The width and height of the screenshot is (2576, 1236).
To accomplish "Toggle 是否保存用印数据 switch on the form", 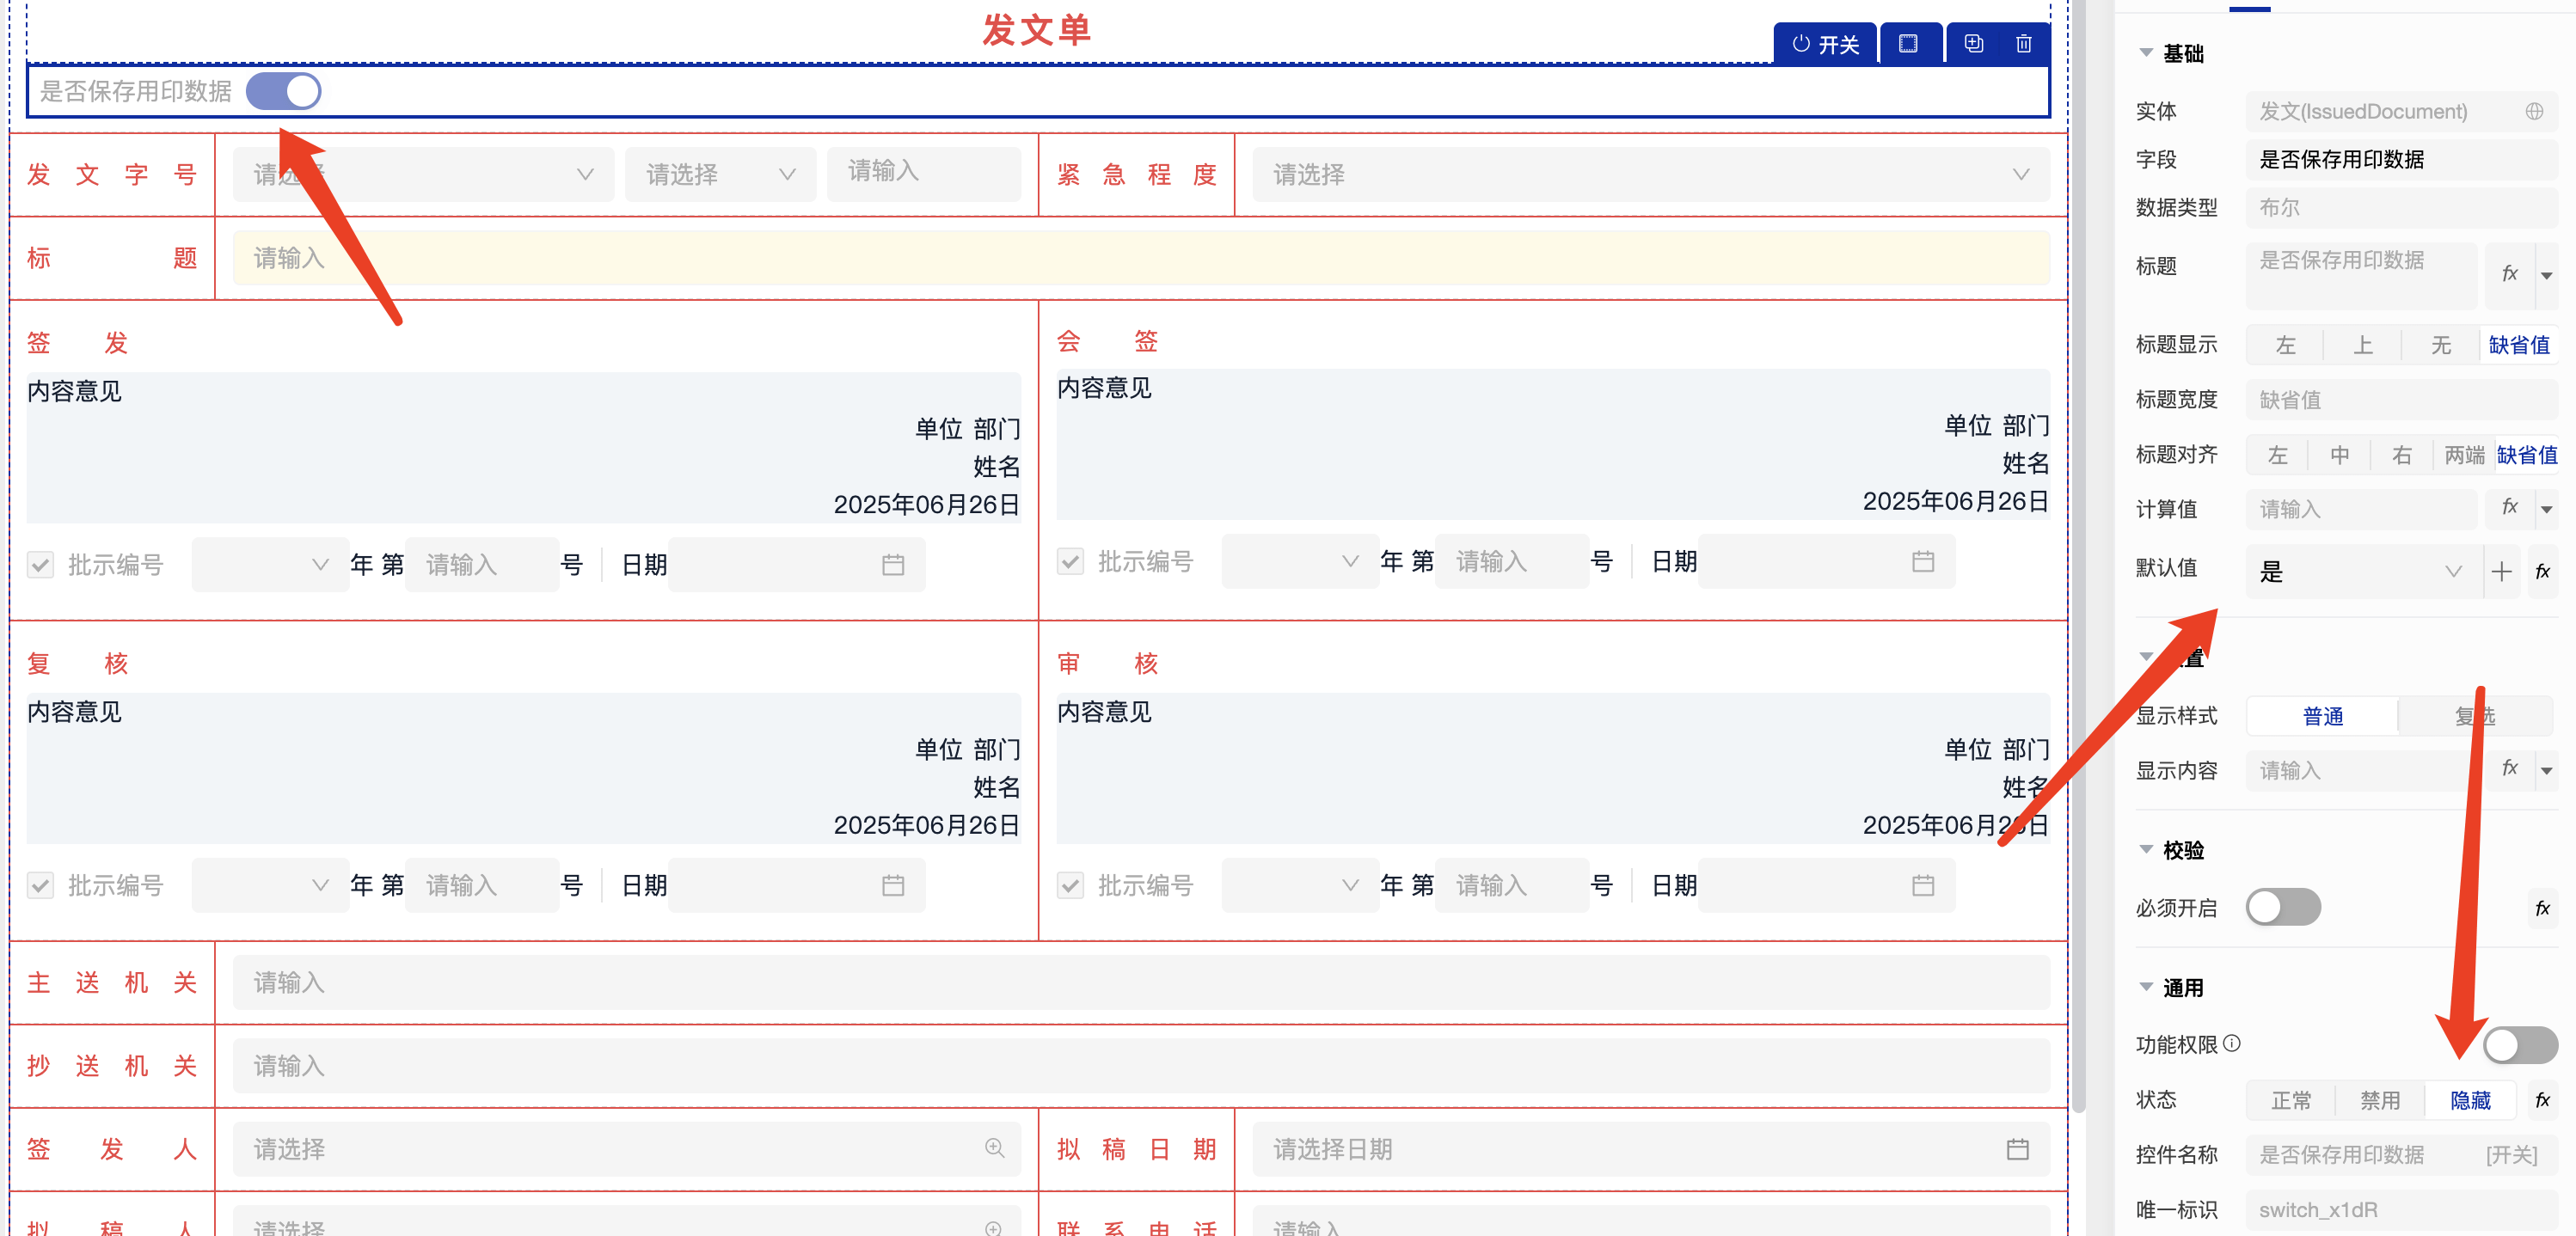I will point(284,91).
